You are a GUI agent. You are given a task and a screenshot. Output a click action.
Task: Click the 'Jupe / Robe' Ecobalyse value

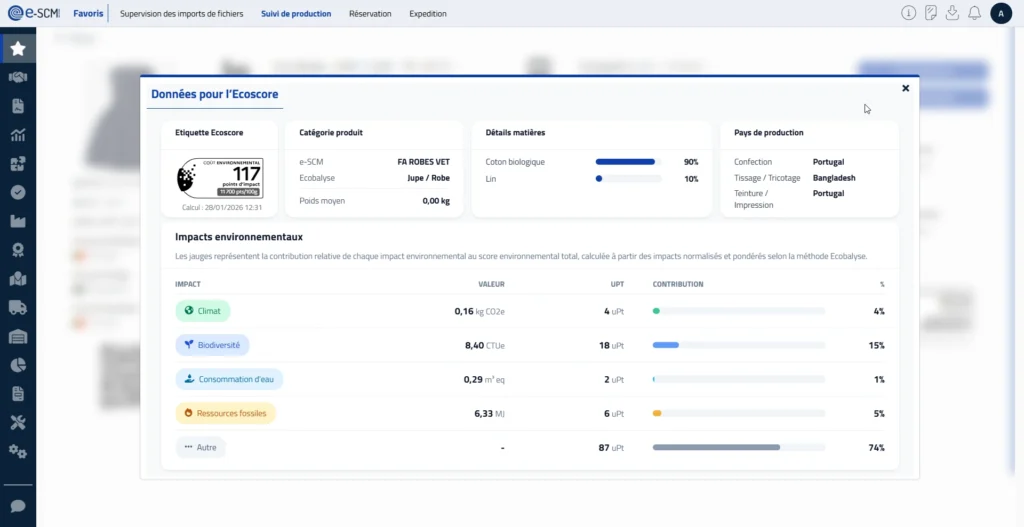[428, 178]
